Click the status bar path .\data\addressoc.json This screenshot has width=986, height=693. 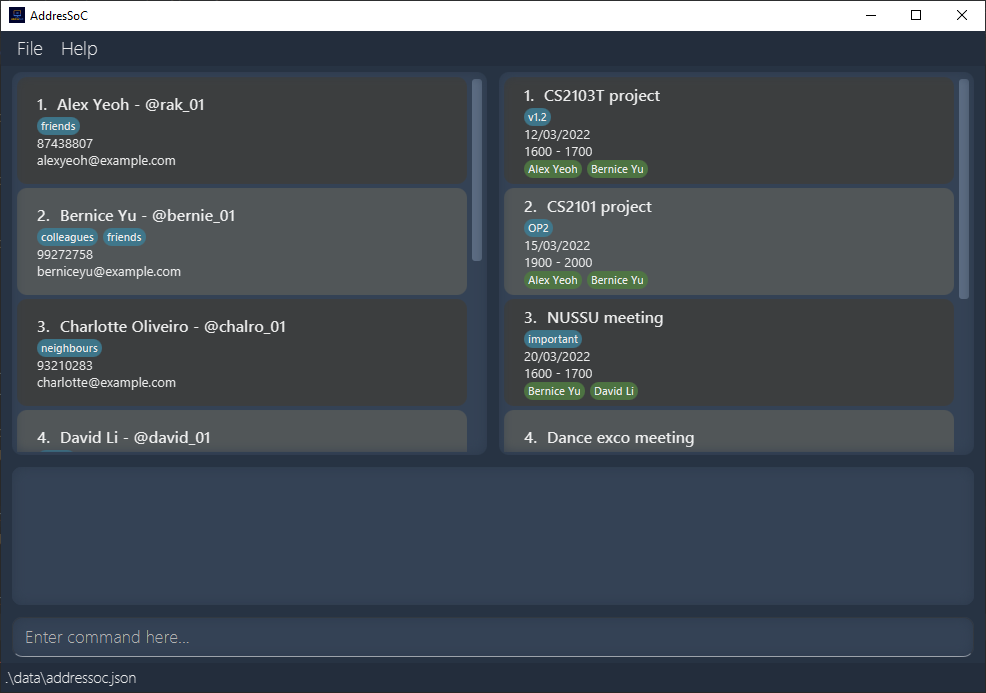pos(71,678)
